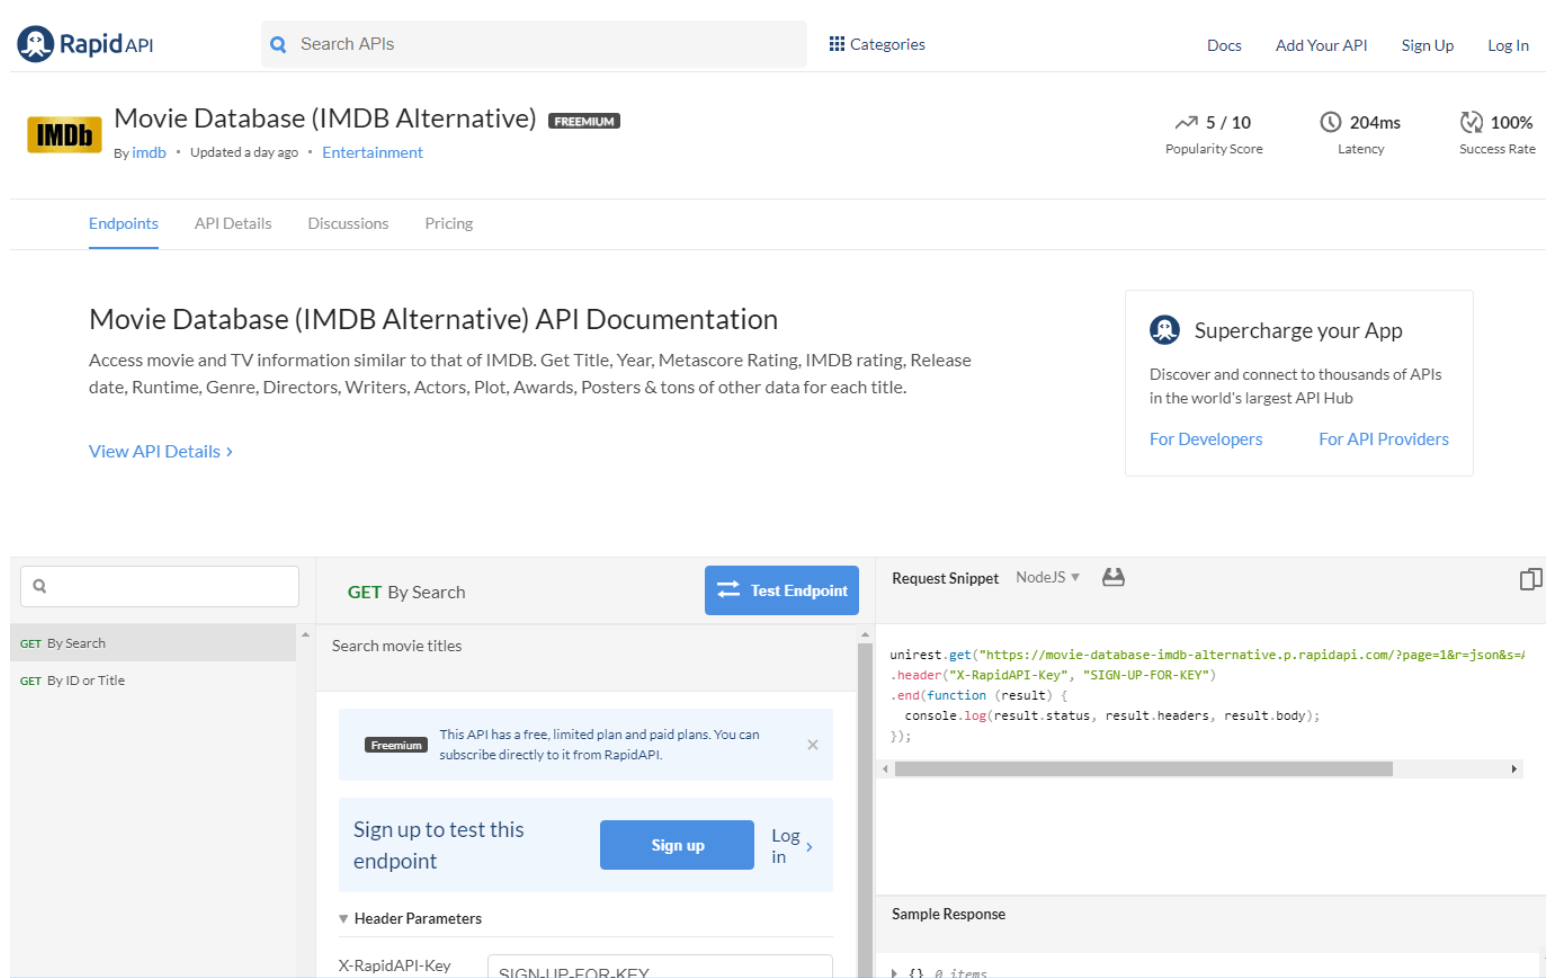Click the magnifier in Search APIs field

[278, 44]
